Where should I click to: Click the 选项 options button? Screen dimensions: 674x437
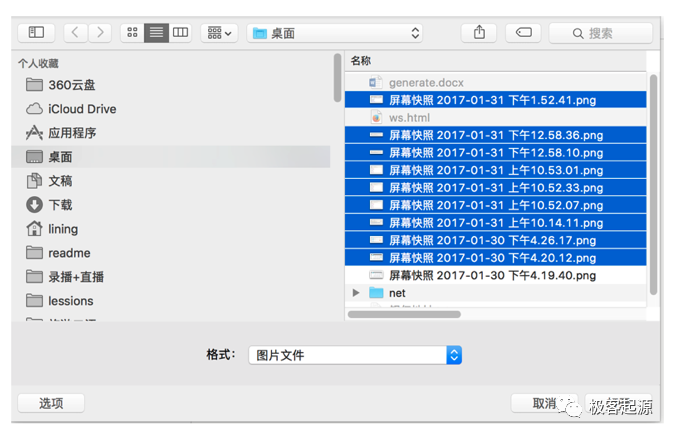pos(51,403)
